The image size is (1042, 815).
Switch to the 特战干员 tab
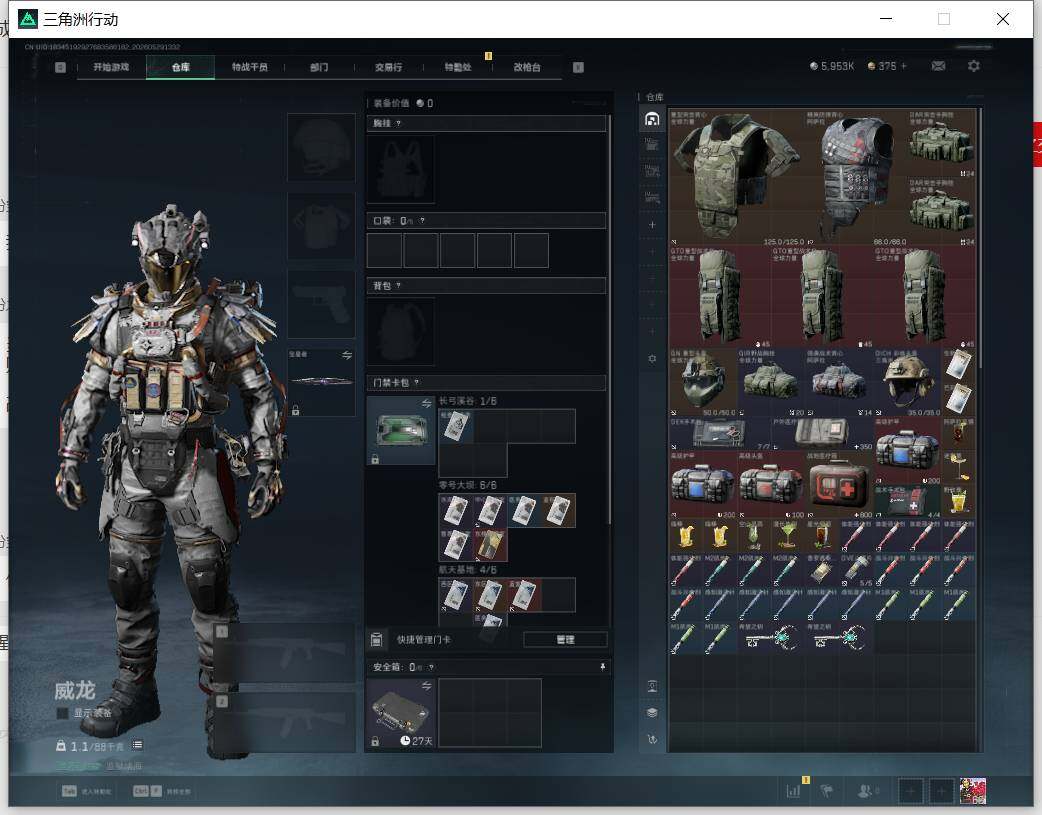(x=249, y=67)
